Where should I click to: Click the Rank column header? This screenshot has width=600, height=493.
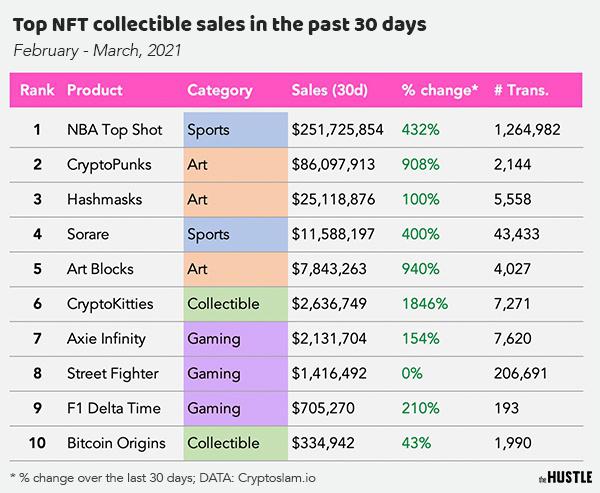(x=37, y=91)
